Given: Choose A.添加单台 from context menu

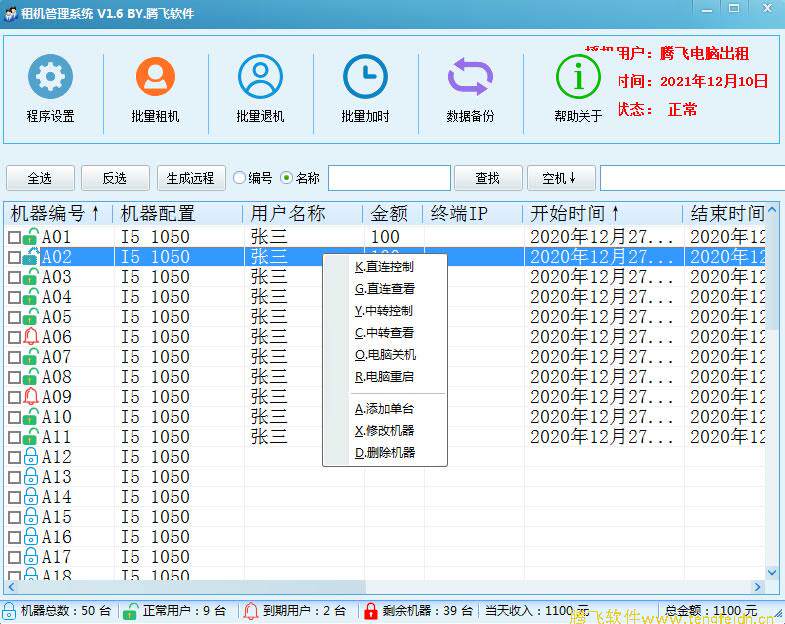Looking at the screenshot, I should pos(384,409).
